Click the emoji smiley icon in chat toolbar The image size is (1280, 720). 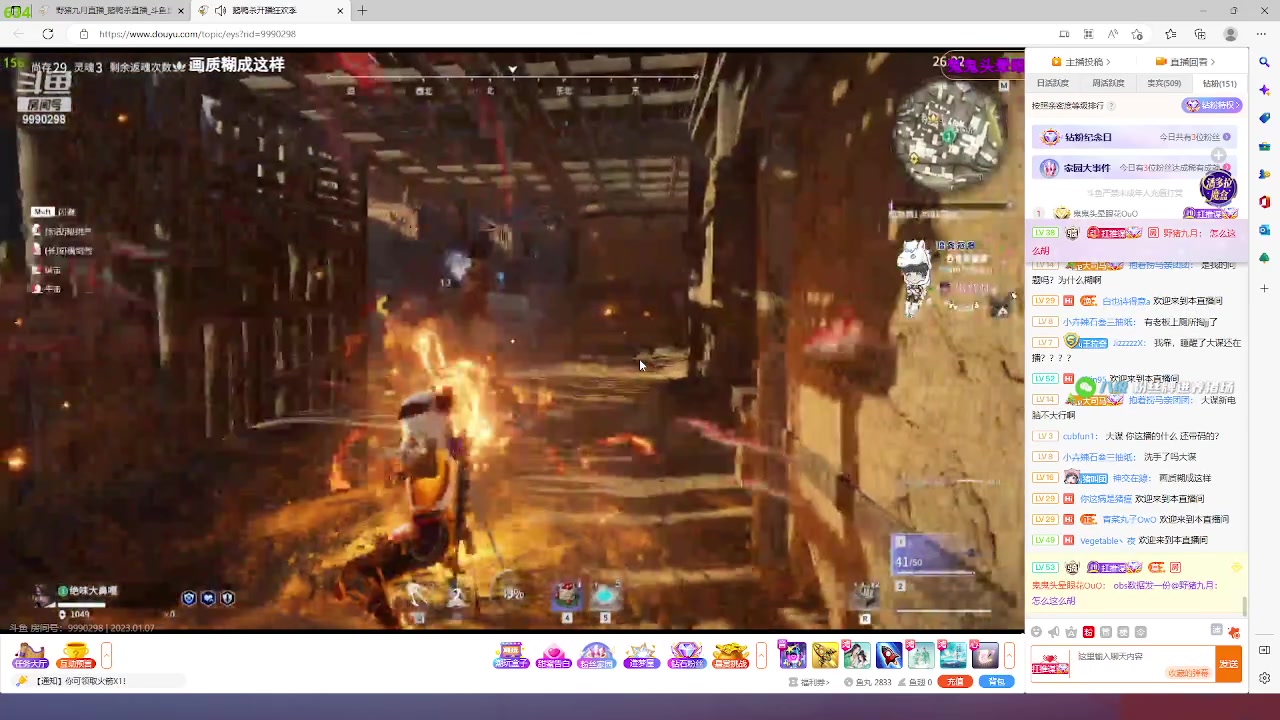click(1036, 632)
